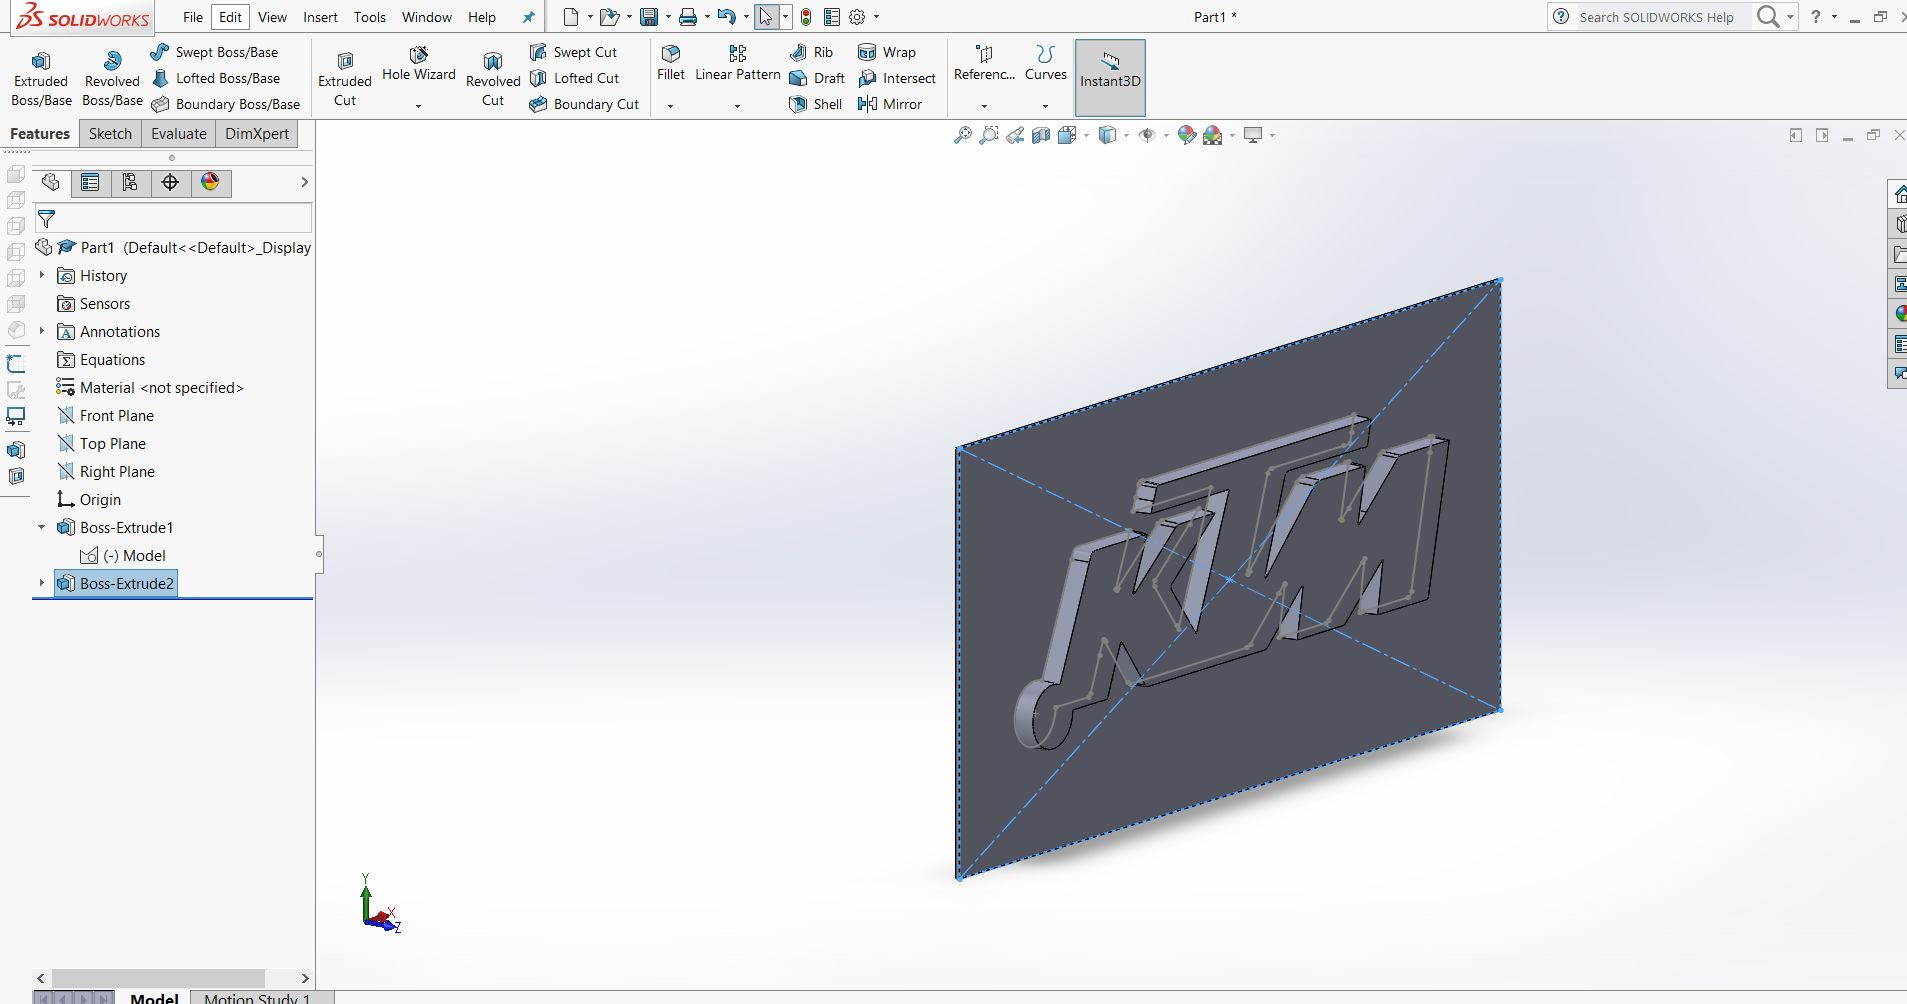The width and height of the screenshot is (1907, 1004).
Task: Click the Revolved Boss/Base tool
Action: (112, 78)
